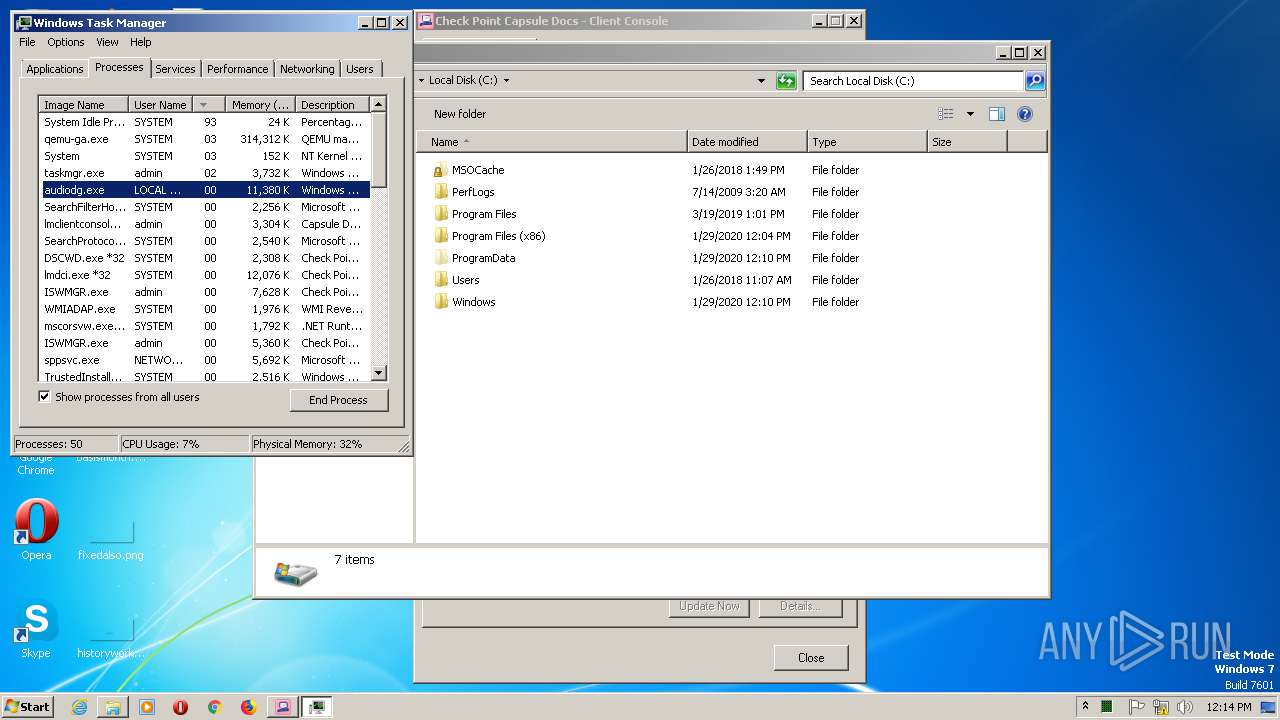
Task: Sort processes by Image Name header
Action: click(84, 105)
